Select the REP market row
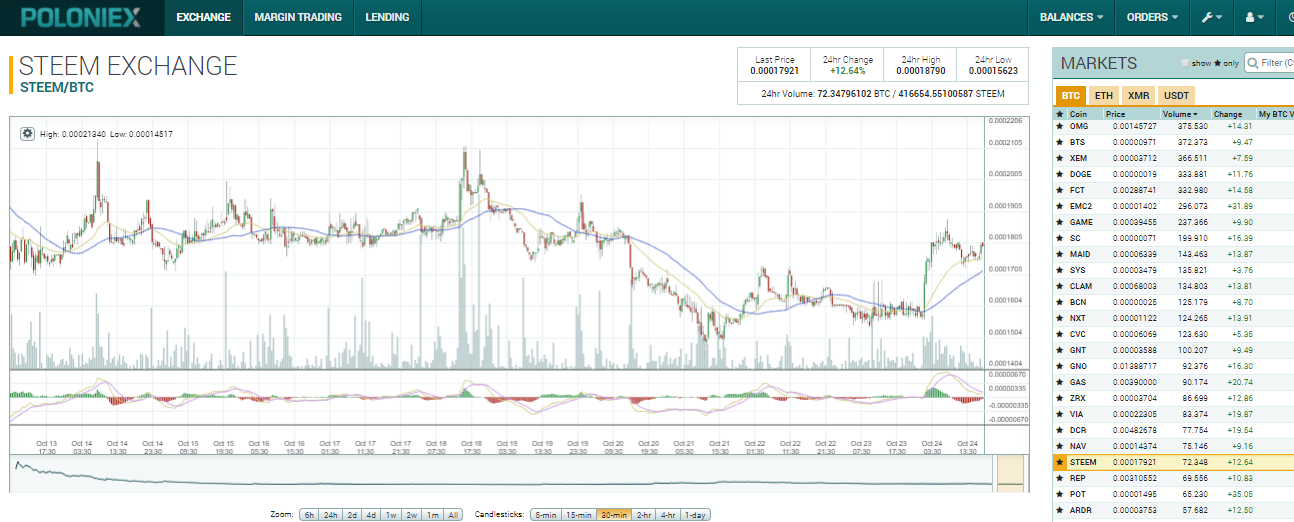This screenshot has width=1294, height=522. (1173, 478)
